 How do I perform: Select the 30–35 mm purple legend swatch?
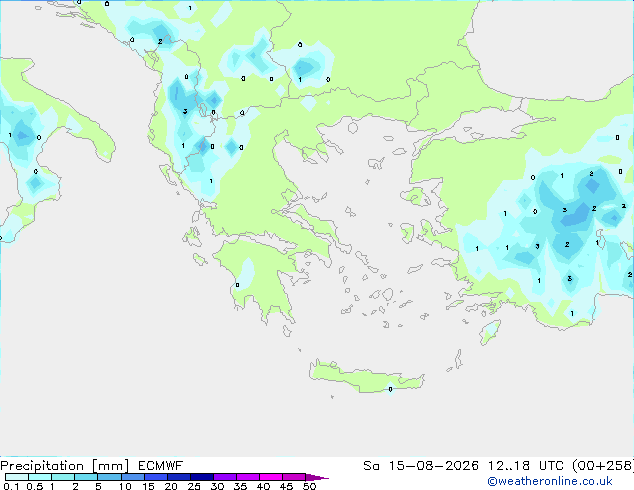(x=225, y=477)
